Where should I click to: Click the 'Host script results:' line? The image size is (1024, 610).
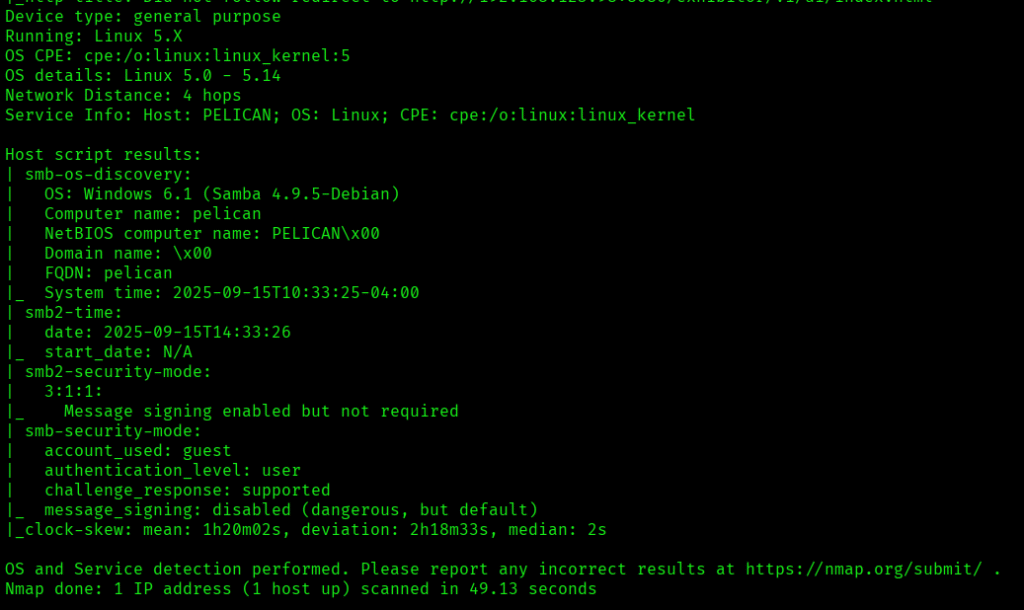tap(103, 155)
